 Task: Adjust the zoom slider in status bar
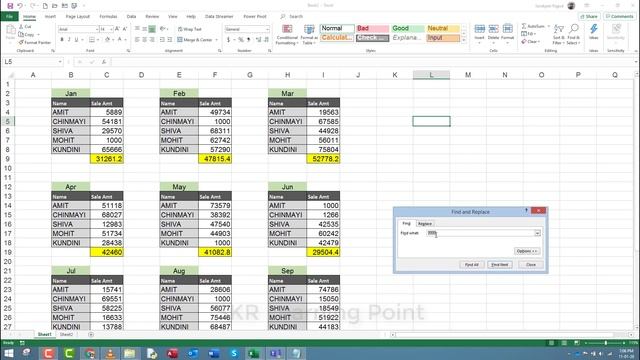(605, 343)
